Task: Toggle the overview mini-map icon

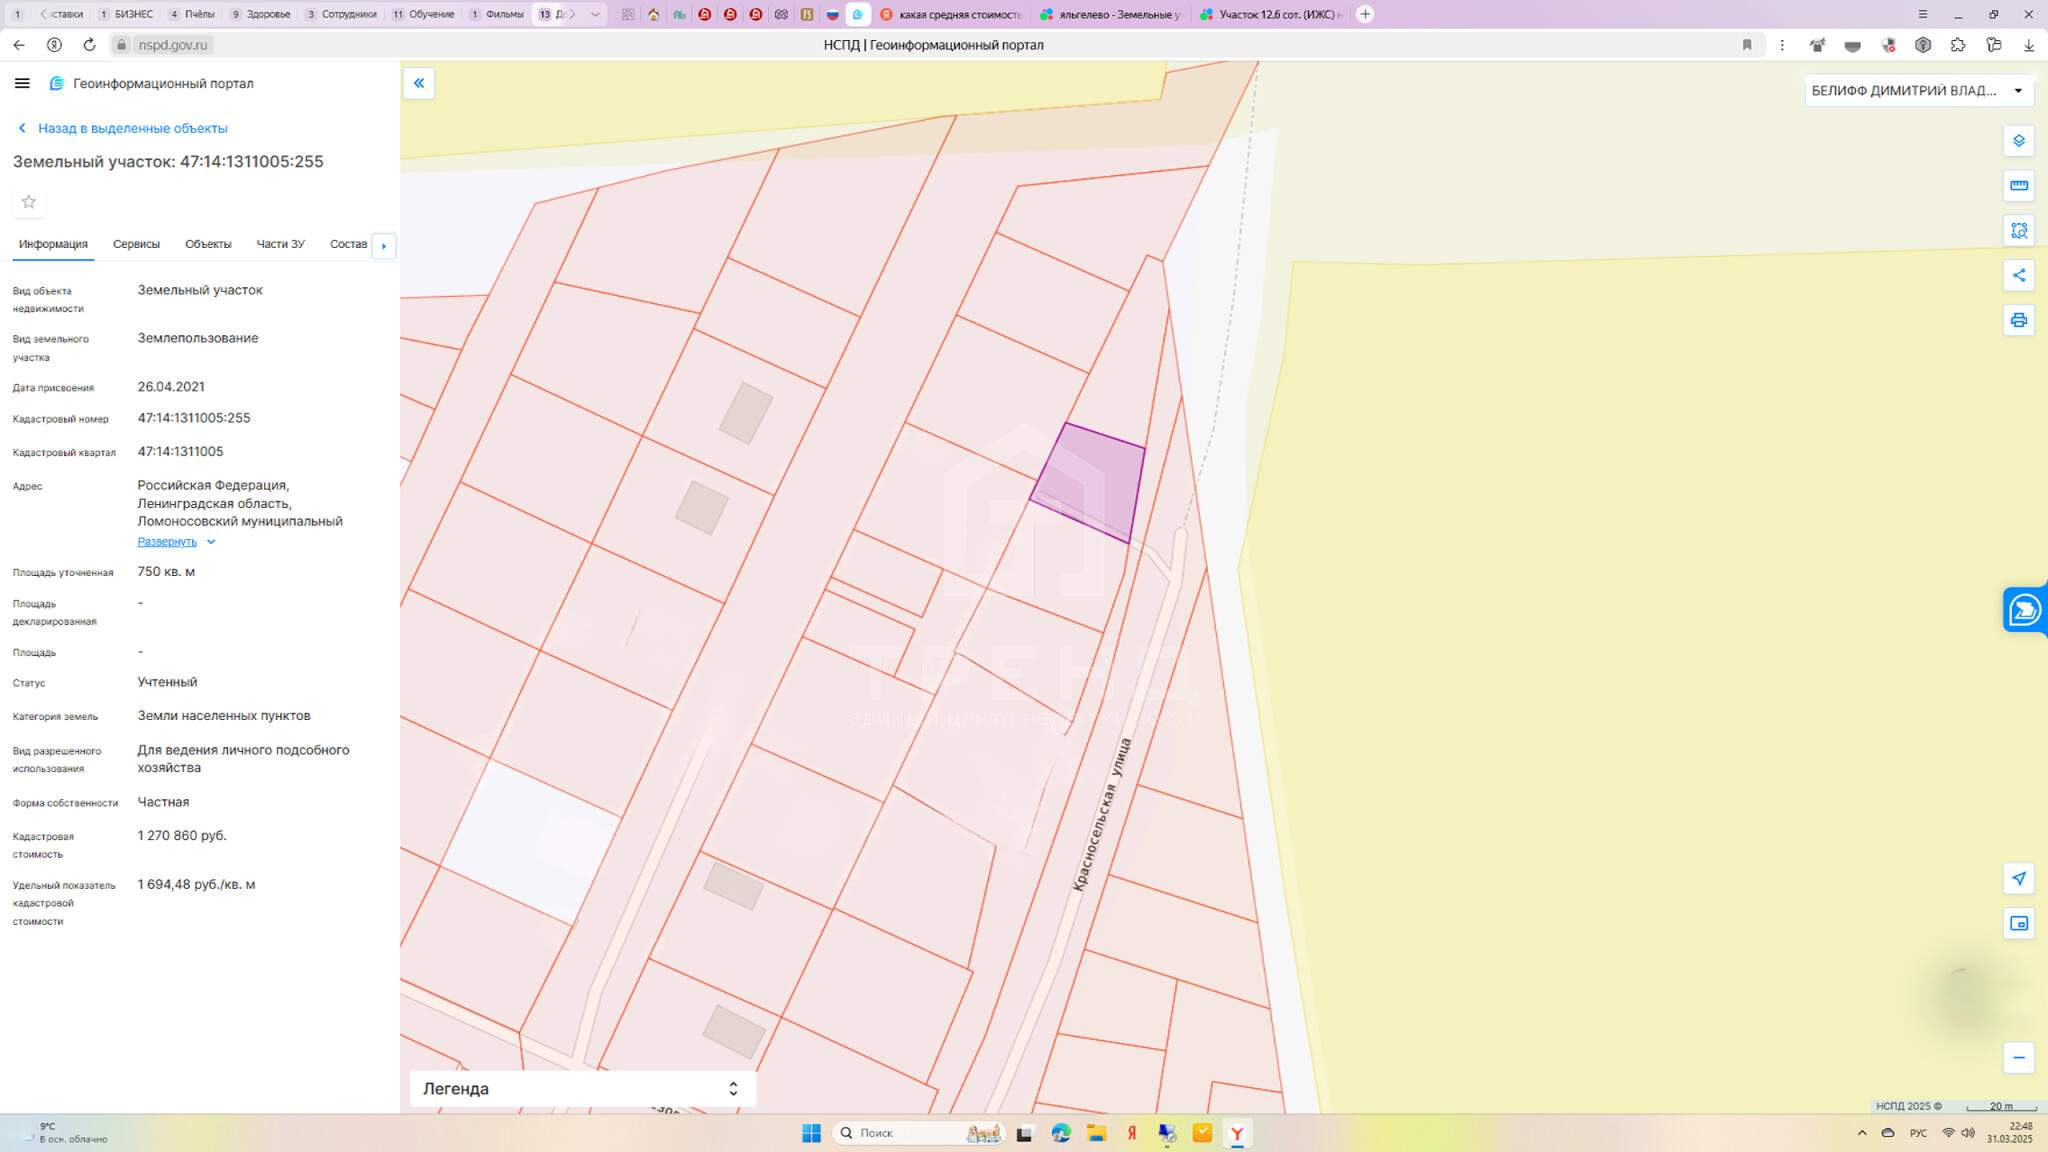Action: click(2018, 923)
